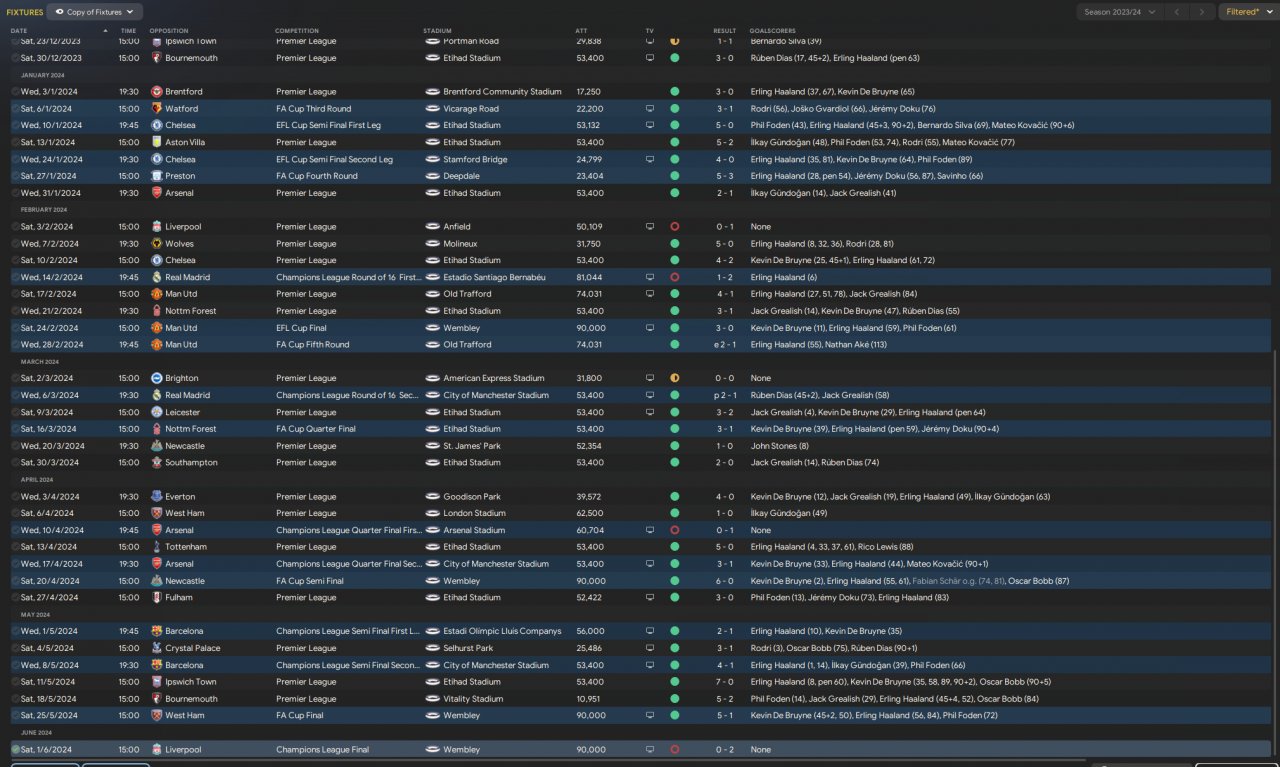
Task: Click the TV icon on the Watford row
Action: (650, 108)
